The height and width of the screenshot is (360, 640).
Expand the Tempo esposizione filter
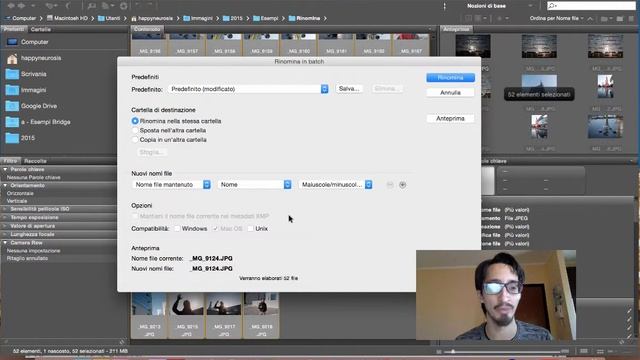coord(5,218)
